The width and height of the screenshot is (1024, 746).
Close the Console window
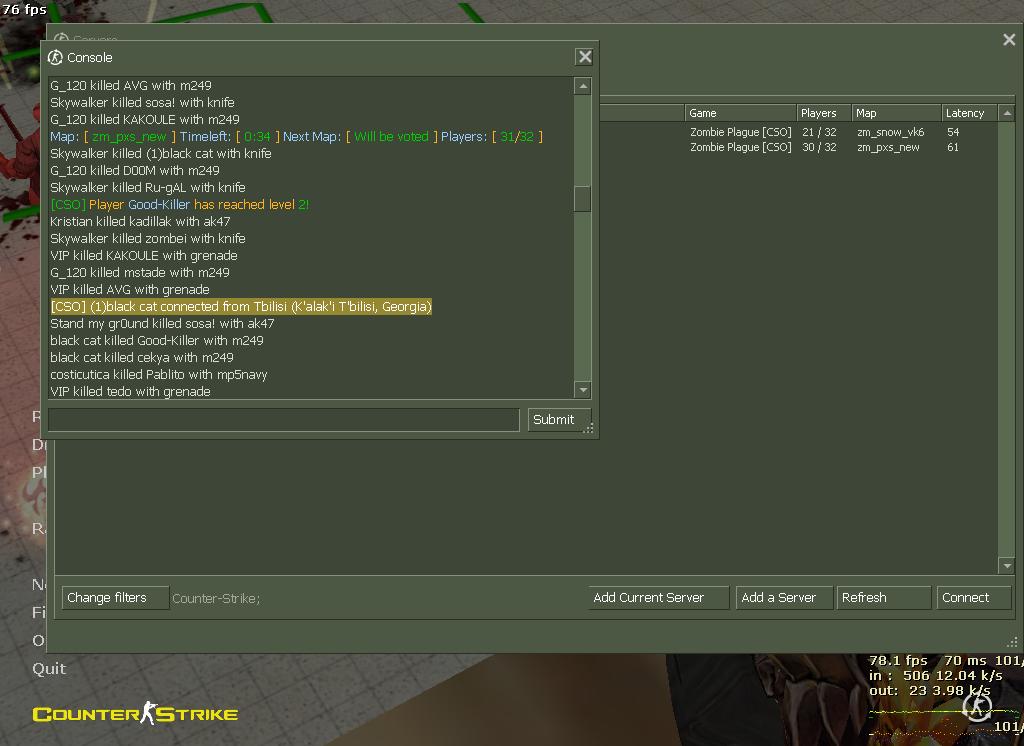point(585,57)
